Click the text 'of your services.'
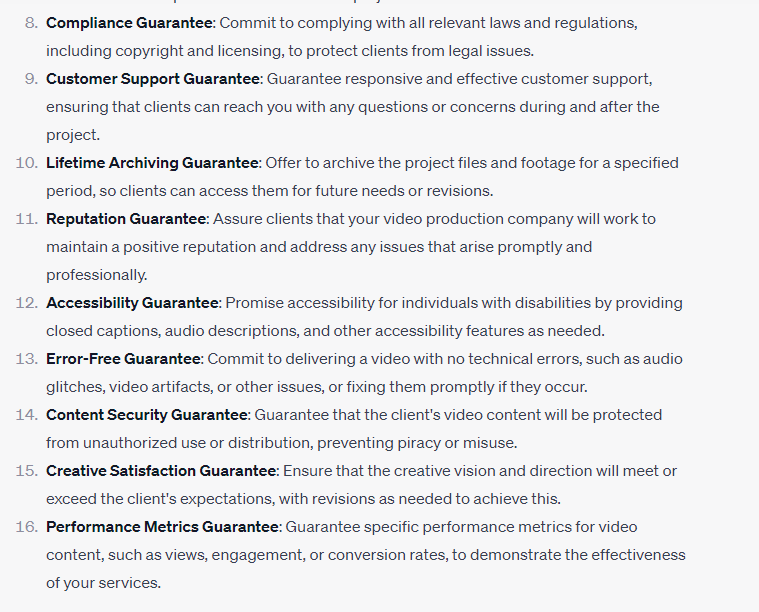This screenshot has height=612, width=759. click(103, 582)
